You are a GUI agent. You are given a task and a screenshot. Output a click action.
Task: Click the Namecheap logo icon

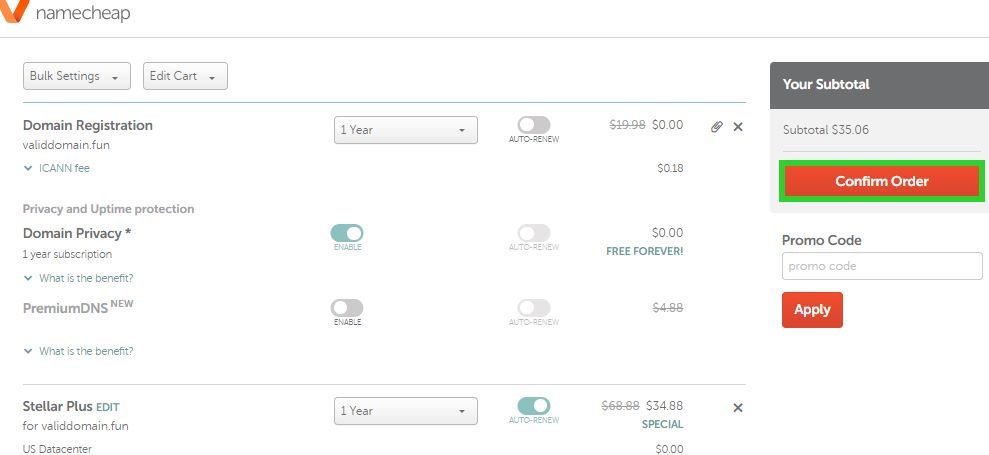coord(14,10)
